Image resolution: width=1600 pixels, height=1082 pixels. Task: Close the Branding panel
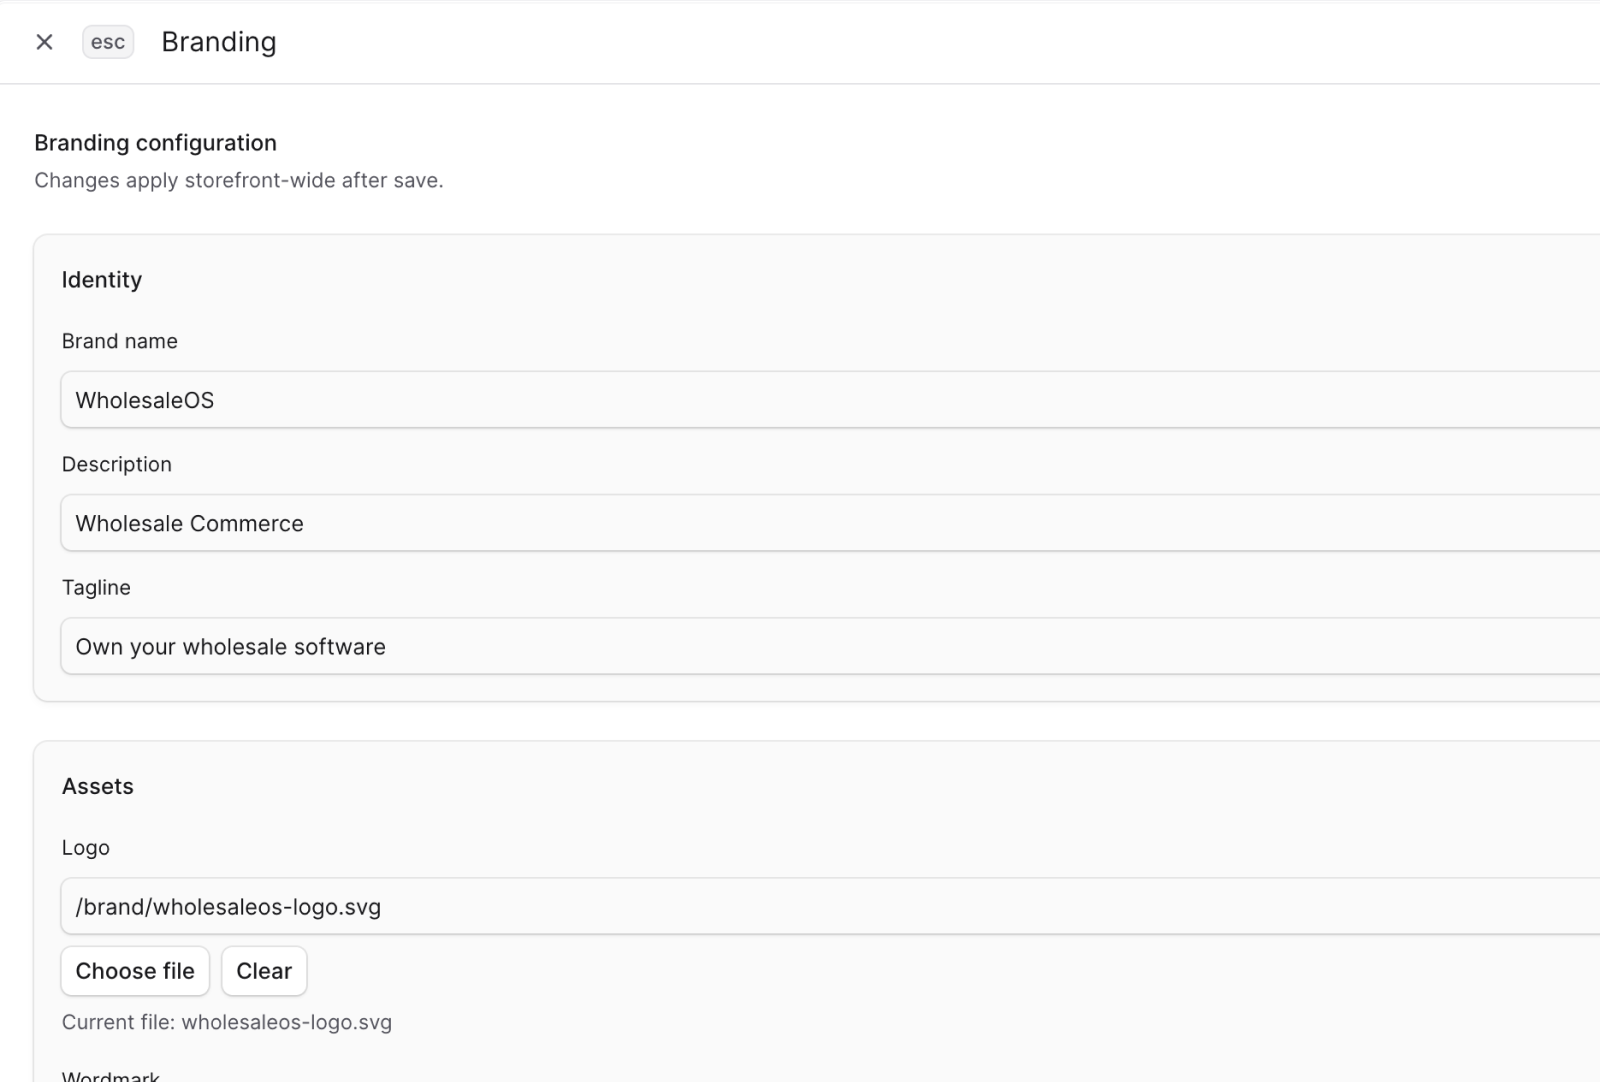coord(44,41)
